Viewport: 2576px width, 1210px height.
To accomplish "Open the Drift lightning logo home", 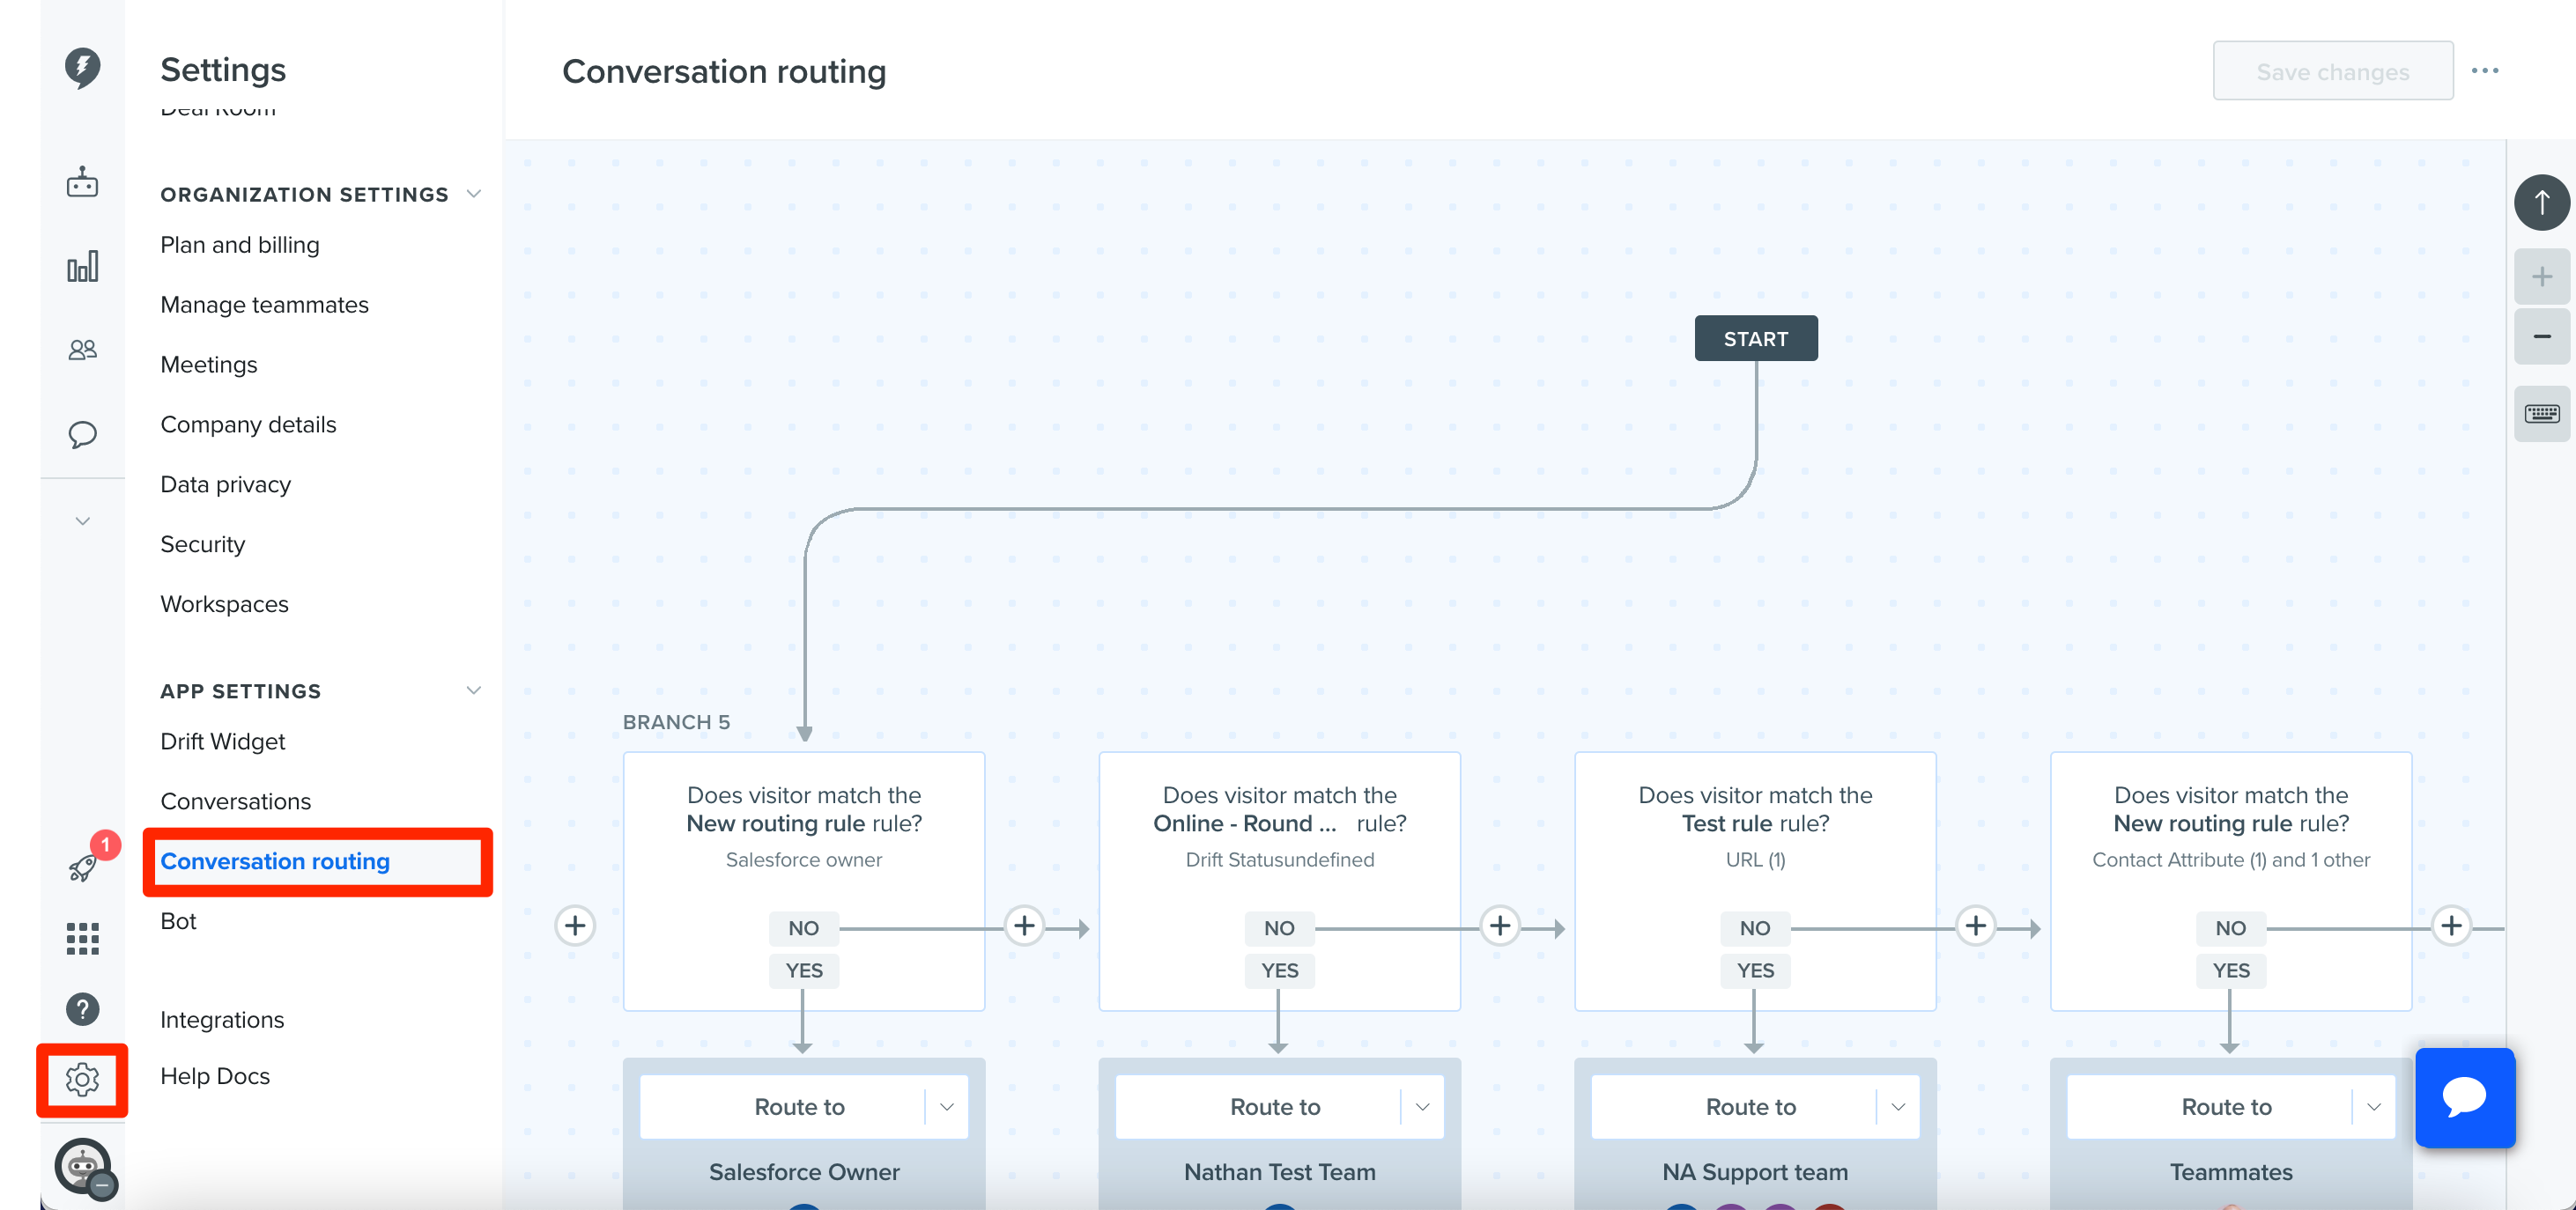I will point(82,68).
